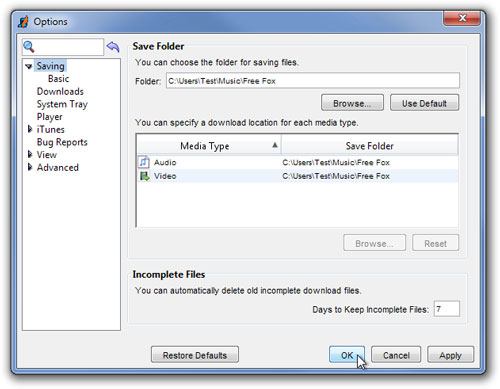500x389 pixels.
Task: Click the Apply button
Action: (450, 355)
